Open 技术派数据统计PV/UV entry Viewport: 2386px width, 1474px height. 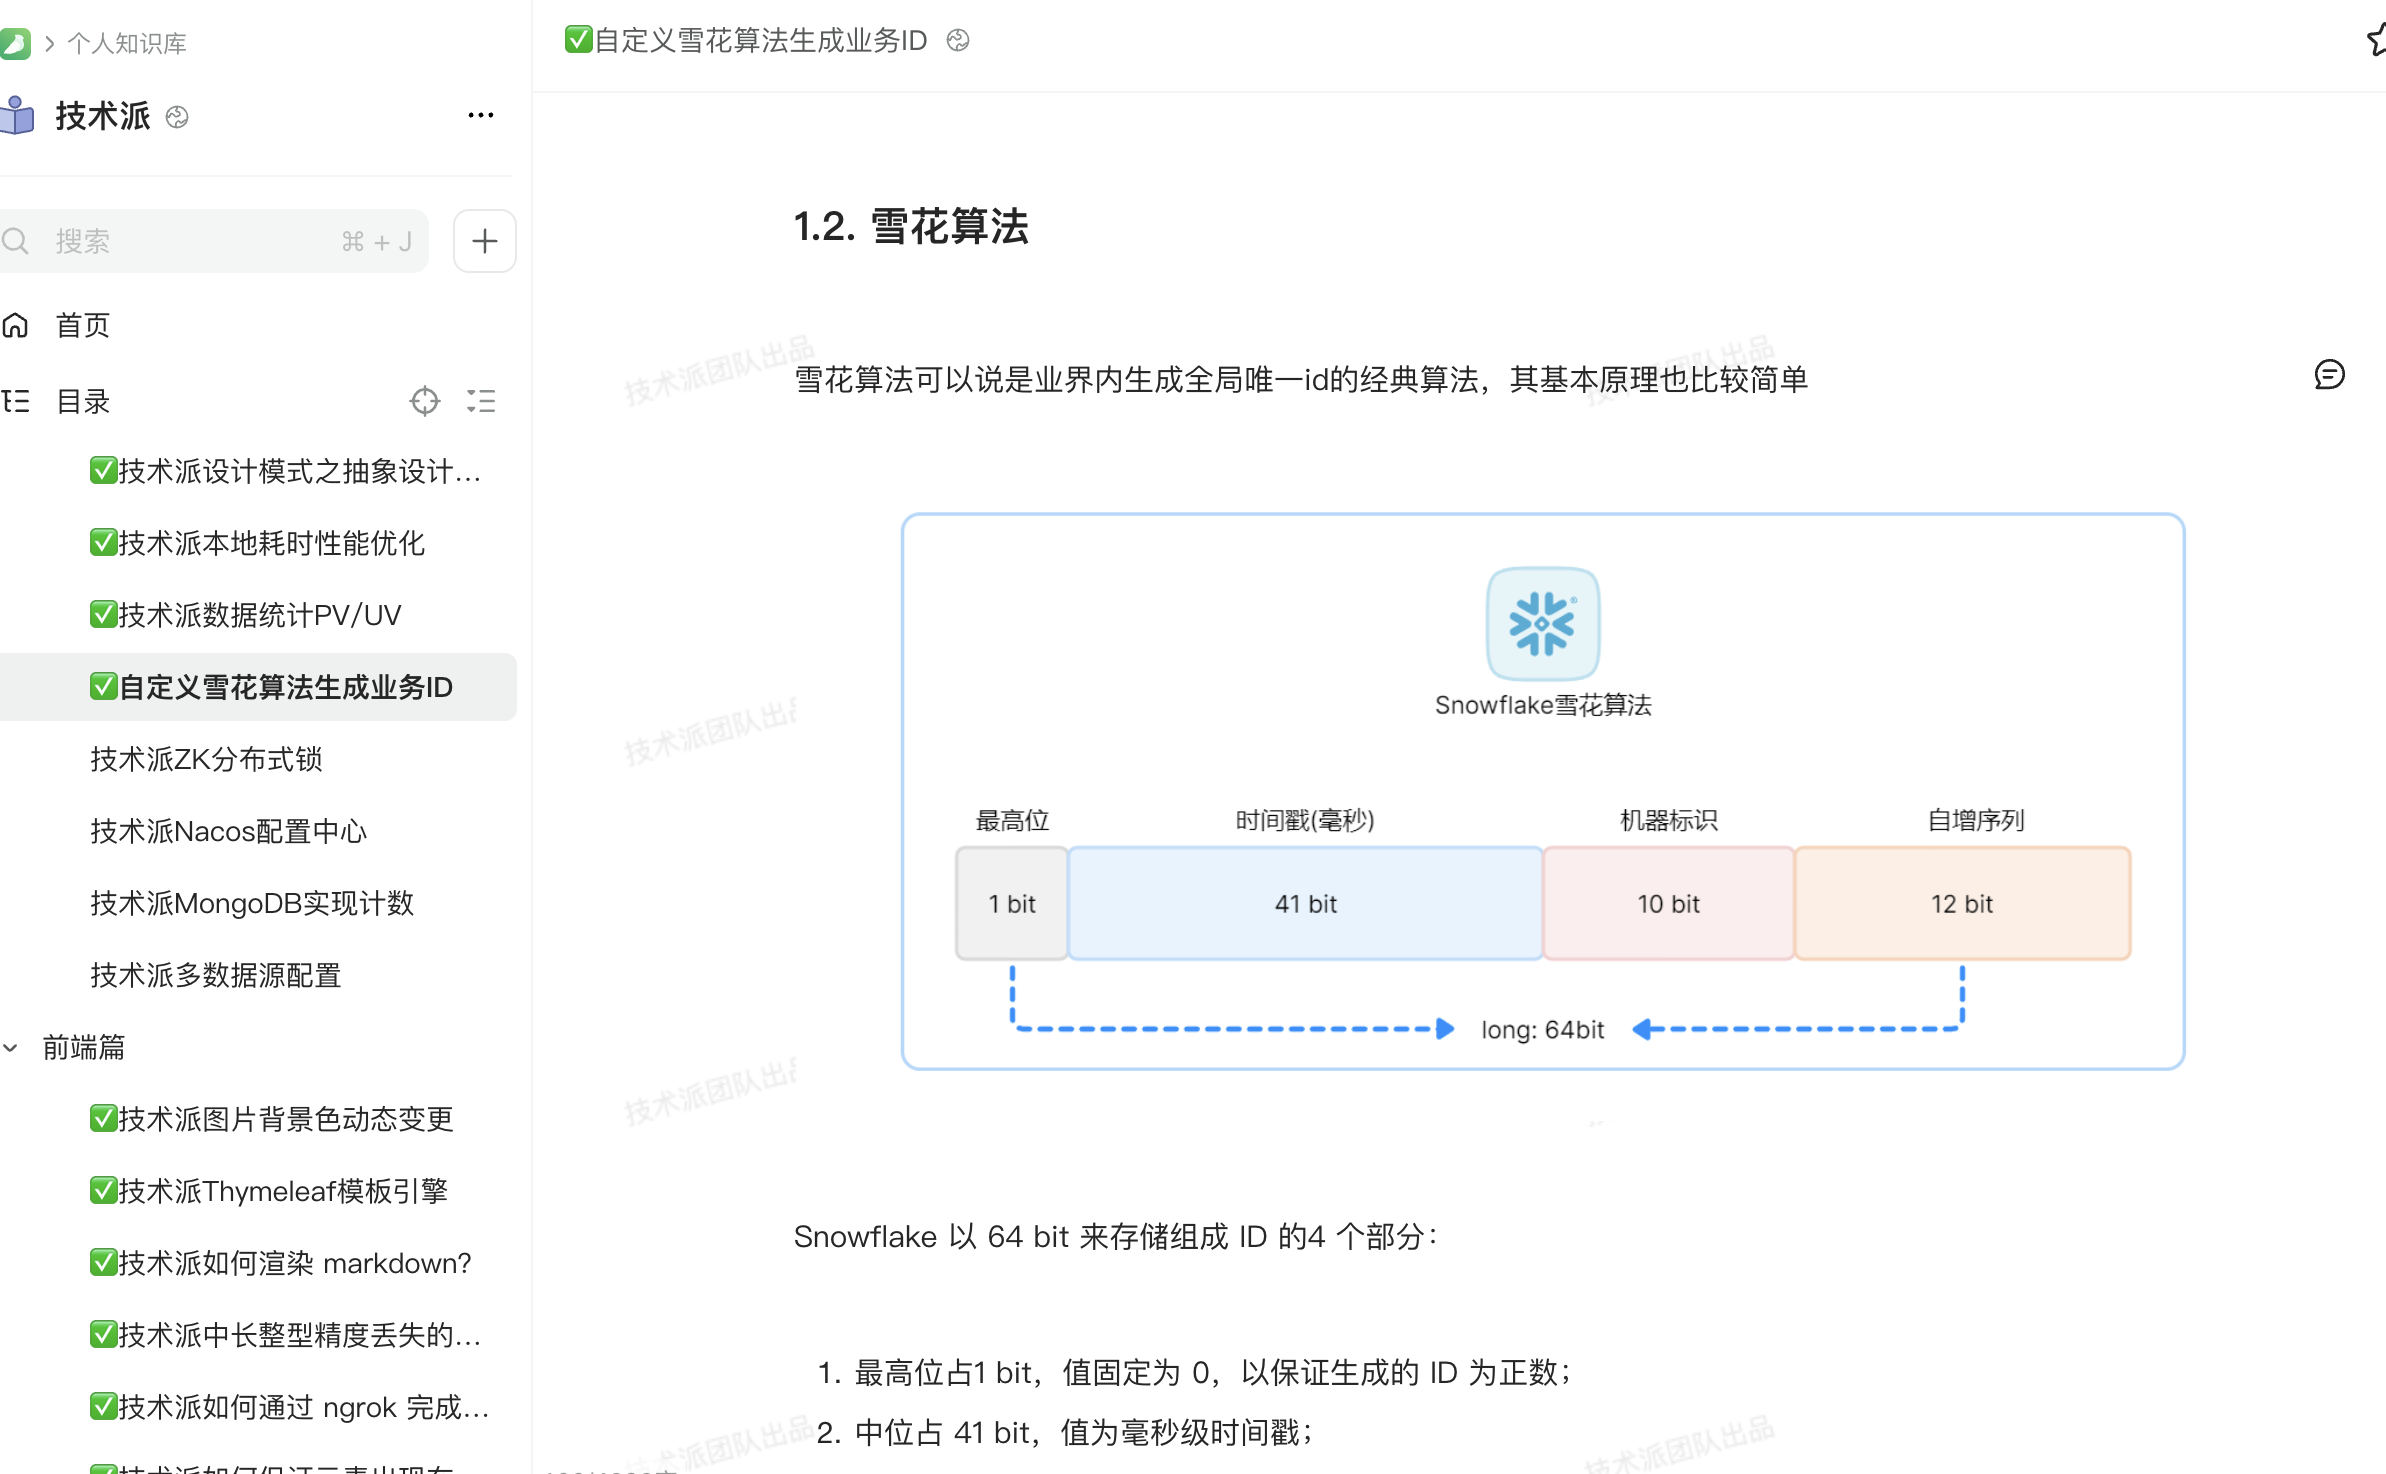pyautogui.click(x=259, y=615)
